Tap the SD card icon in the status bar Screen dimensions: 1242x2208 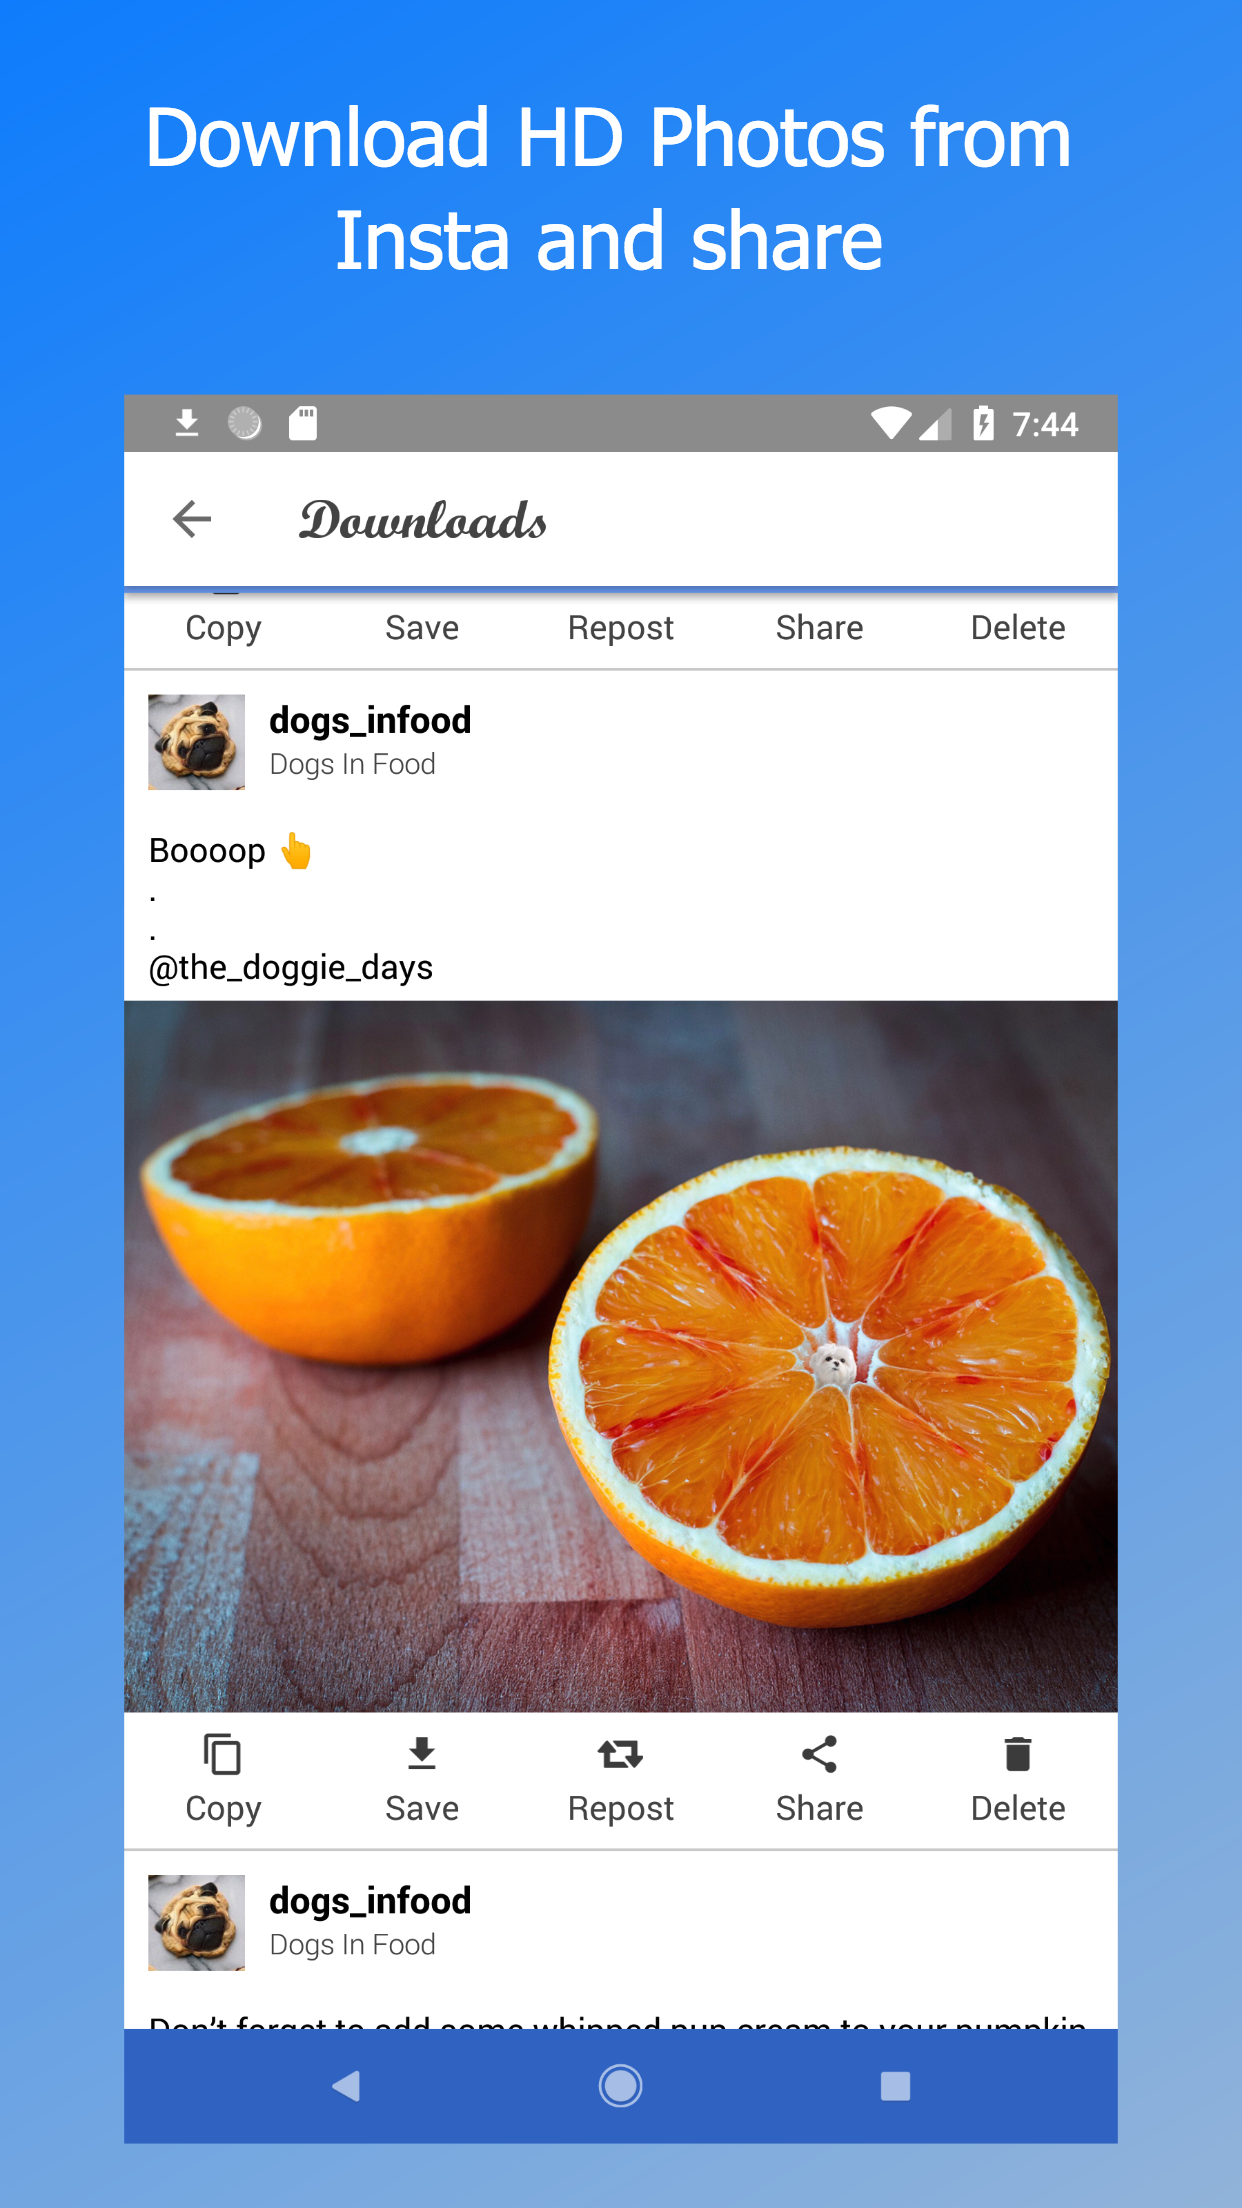tap(303, 423)
